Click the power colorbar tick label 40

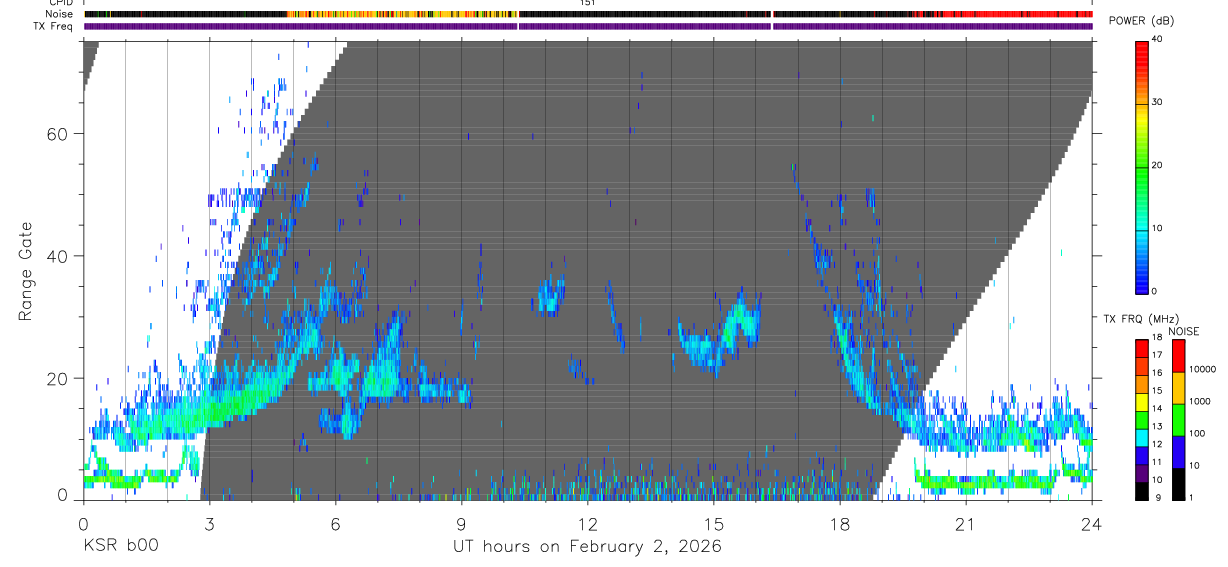click(x=1159, y=40)
